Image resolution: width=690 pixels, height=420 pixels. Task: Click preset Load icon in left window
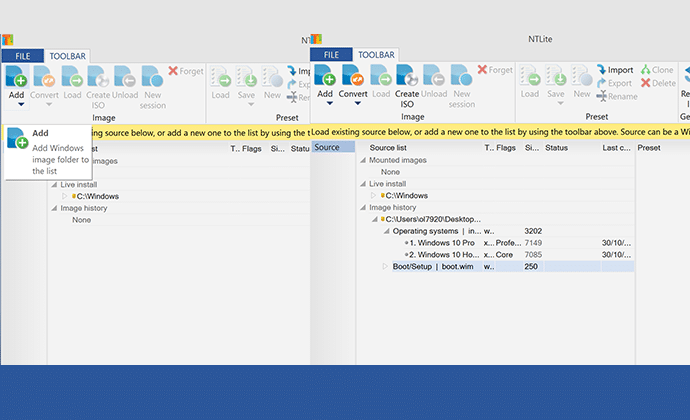coord(220,77)
